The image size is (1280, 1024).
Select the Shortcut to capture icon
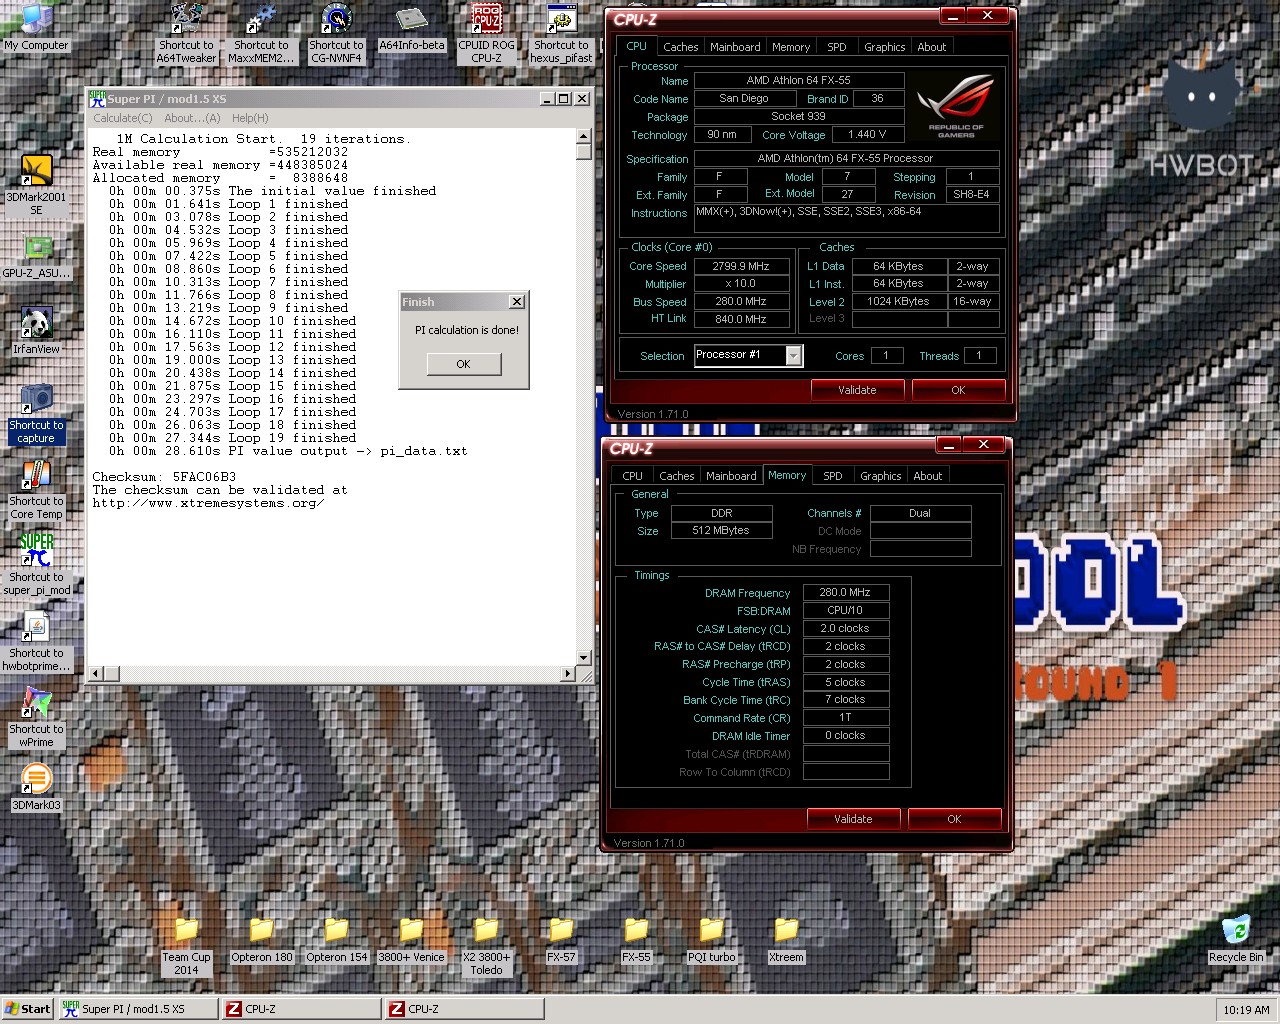[x=36, y=414]
